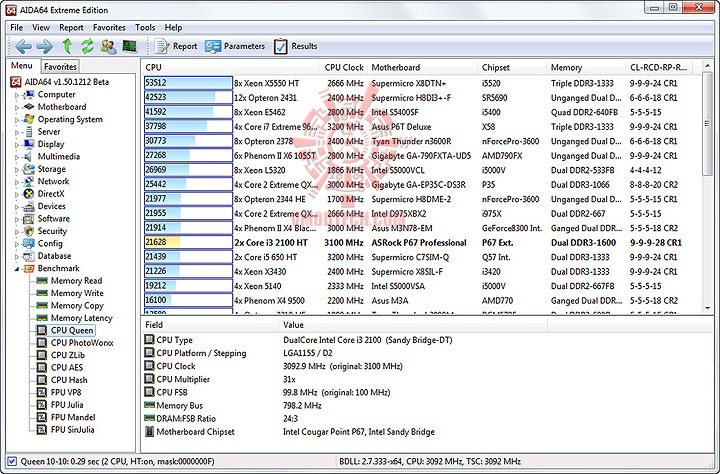This screenshot has height=474, width=720.
Task: Expand the Server tree node
Action: point(17,132)
